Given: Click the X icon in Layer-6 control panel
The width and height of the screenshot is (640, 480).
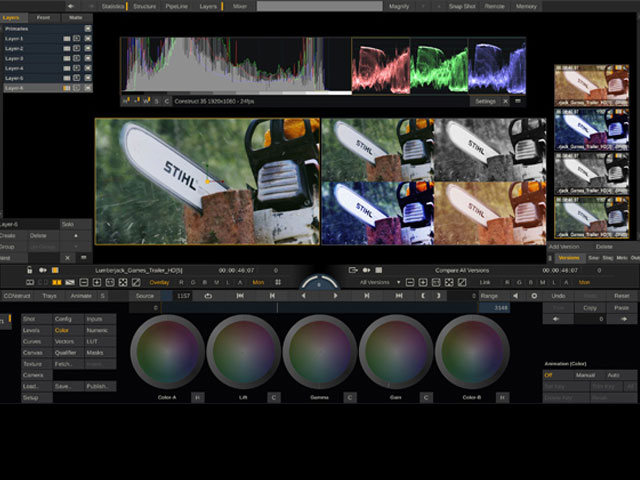Looking at the screenshot, I should (x=68, y=258).
